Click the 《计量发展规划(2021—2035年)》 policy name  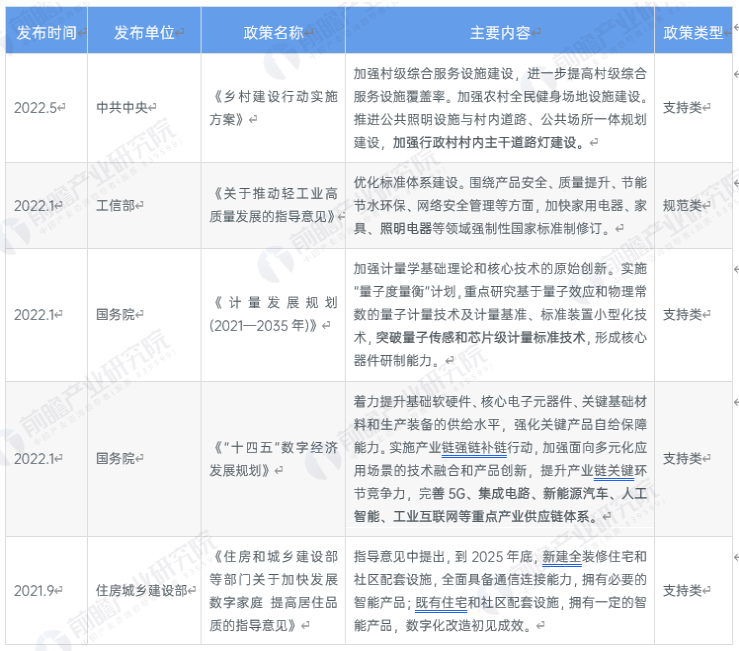tap(272, 314)
